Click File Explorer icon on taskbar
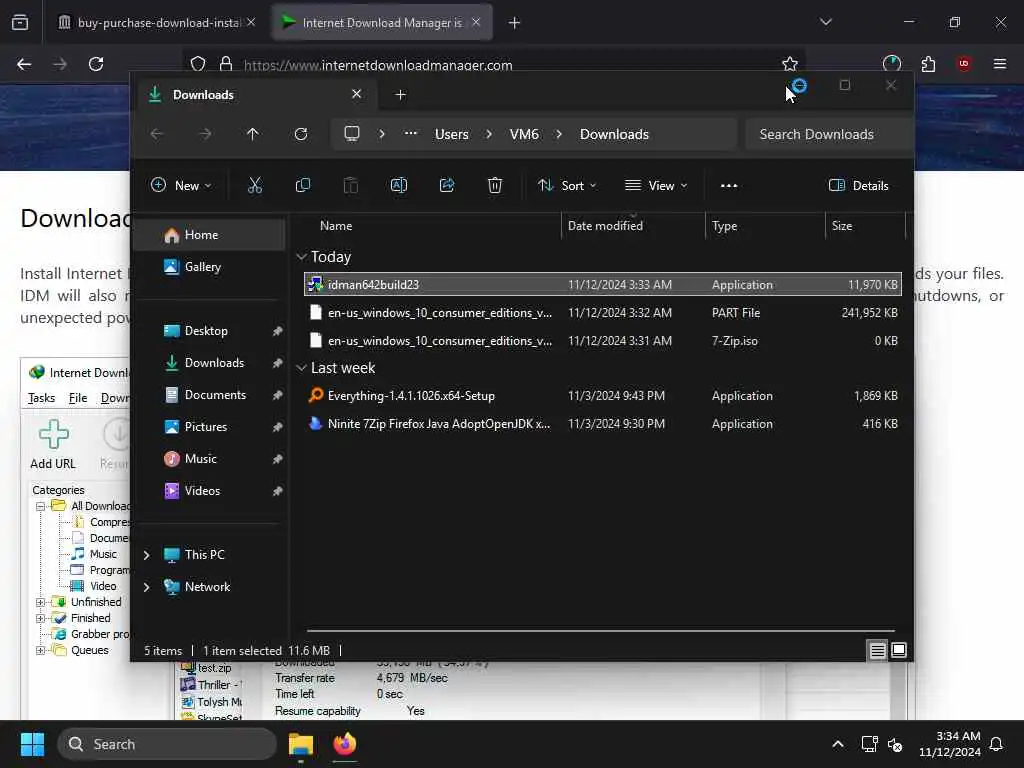Screen dimensions: 1024x768 (x=301, y=744)
